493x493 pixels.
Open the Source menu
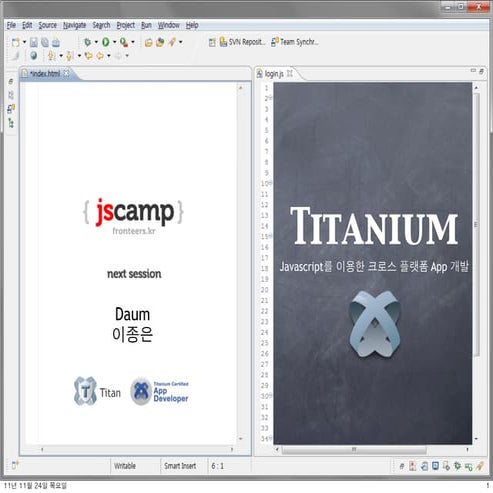(47, 25)
